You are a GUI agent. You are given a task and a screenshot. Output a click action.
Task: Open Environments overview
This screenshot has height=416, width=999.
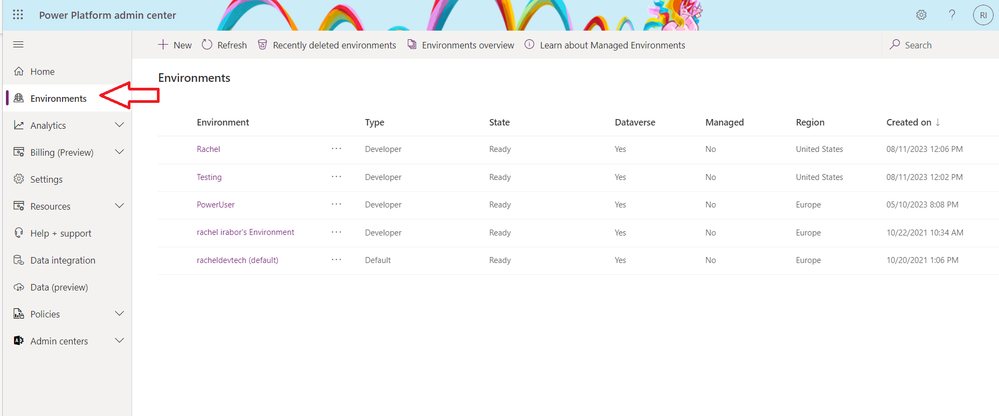[x=460, y=45]
